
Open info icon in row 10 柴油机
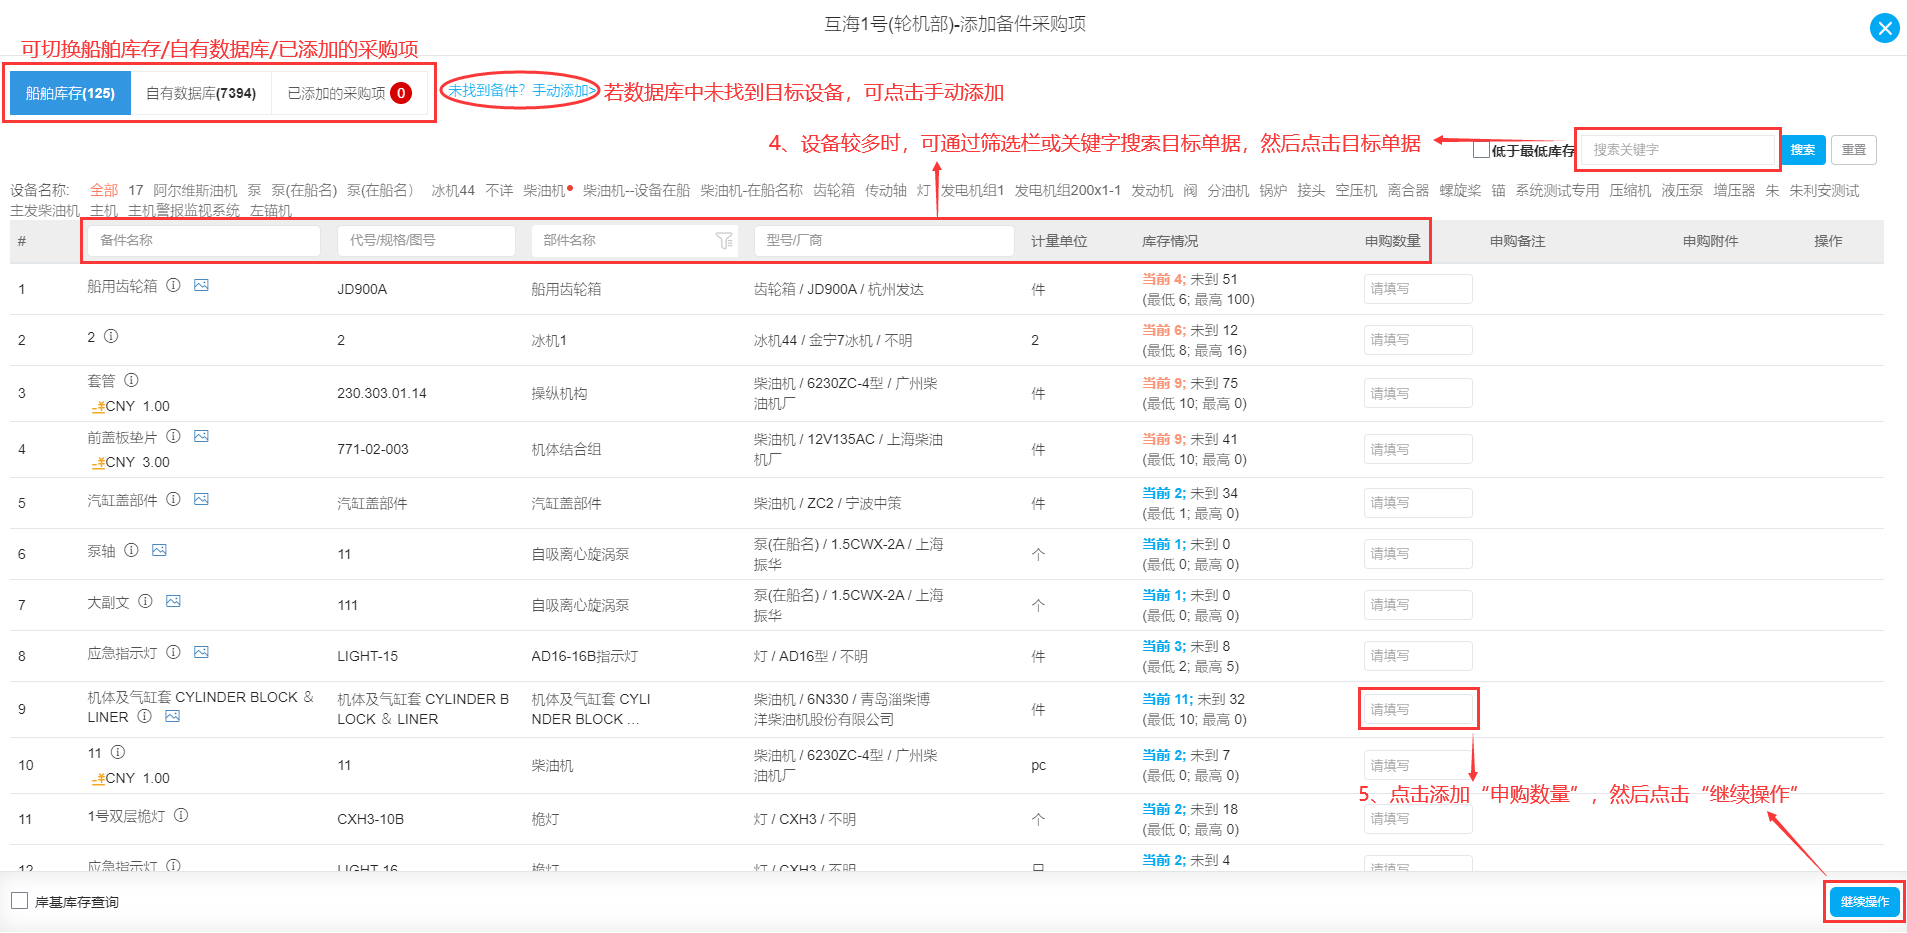point(117,752)
